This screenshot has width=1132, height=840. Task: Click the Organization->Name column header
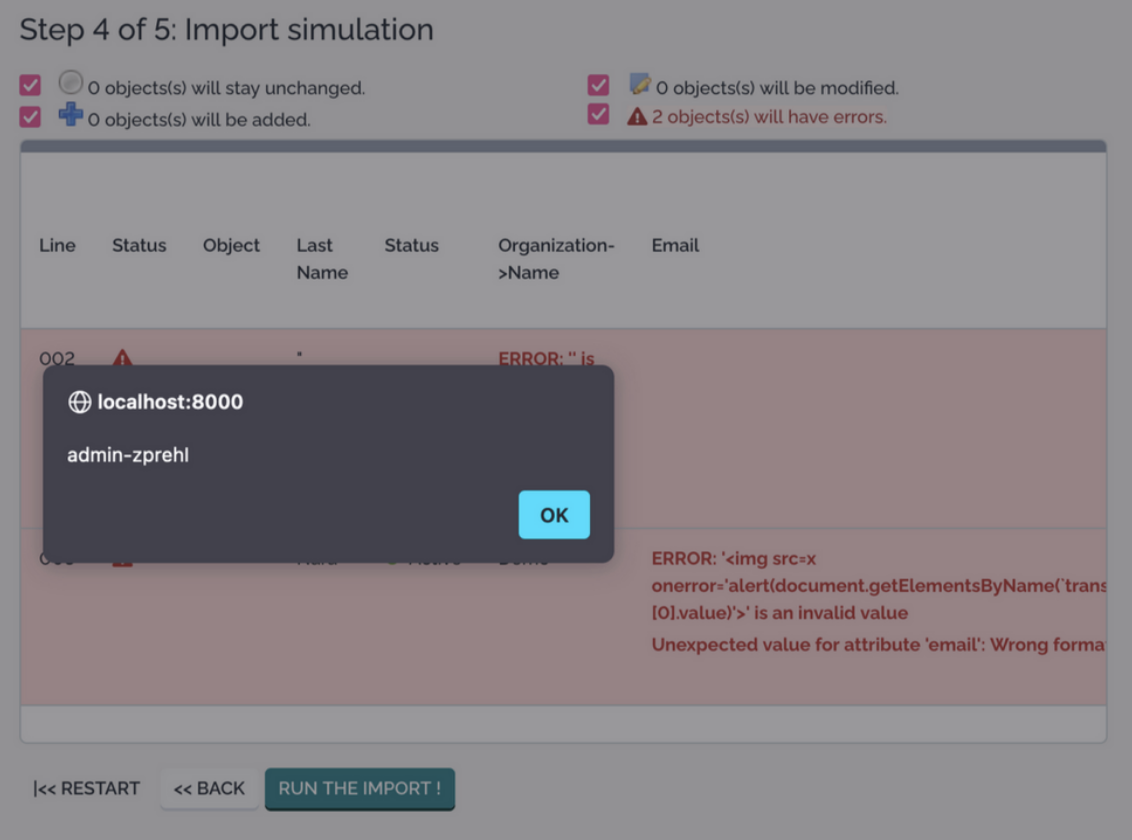click(x=556, y=259)
